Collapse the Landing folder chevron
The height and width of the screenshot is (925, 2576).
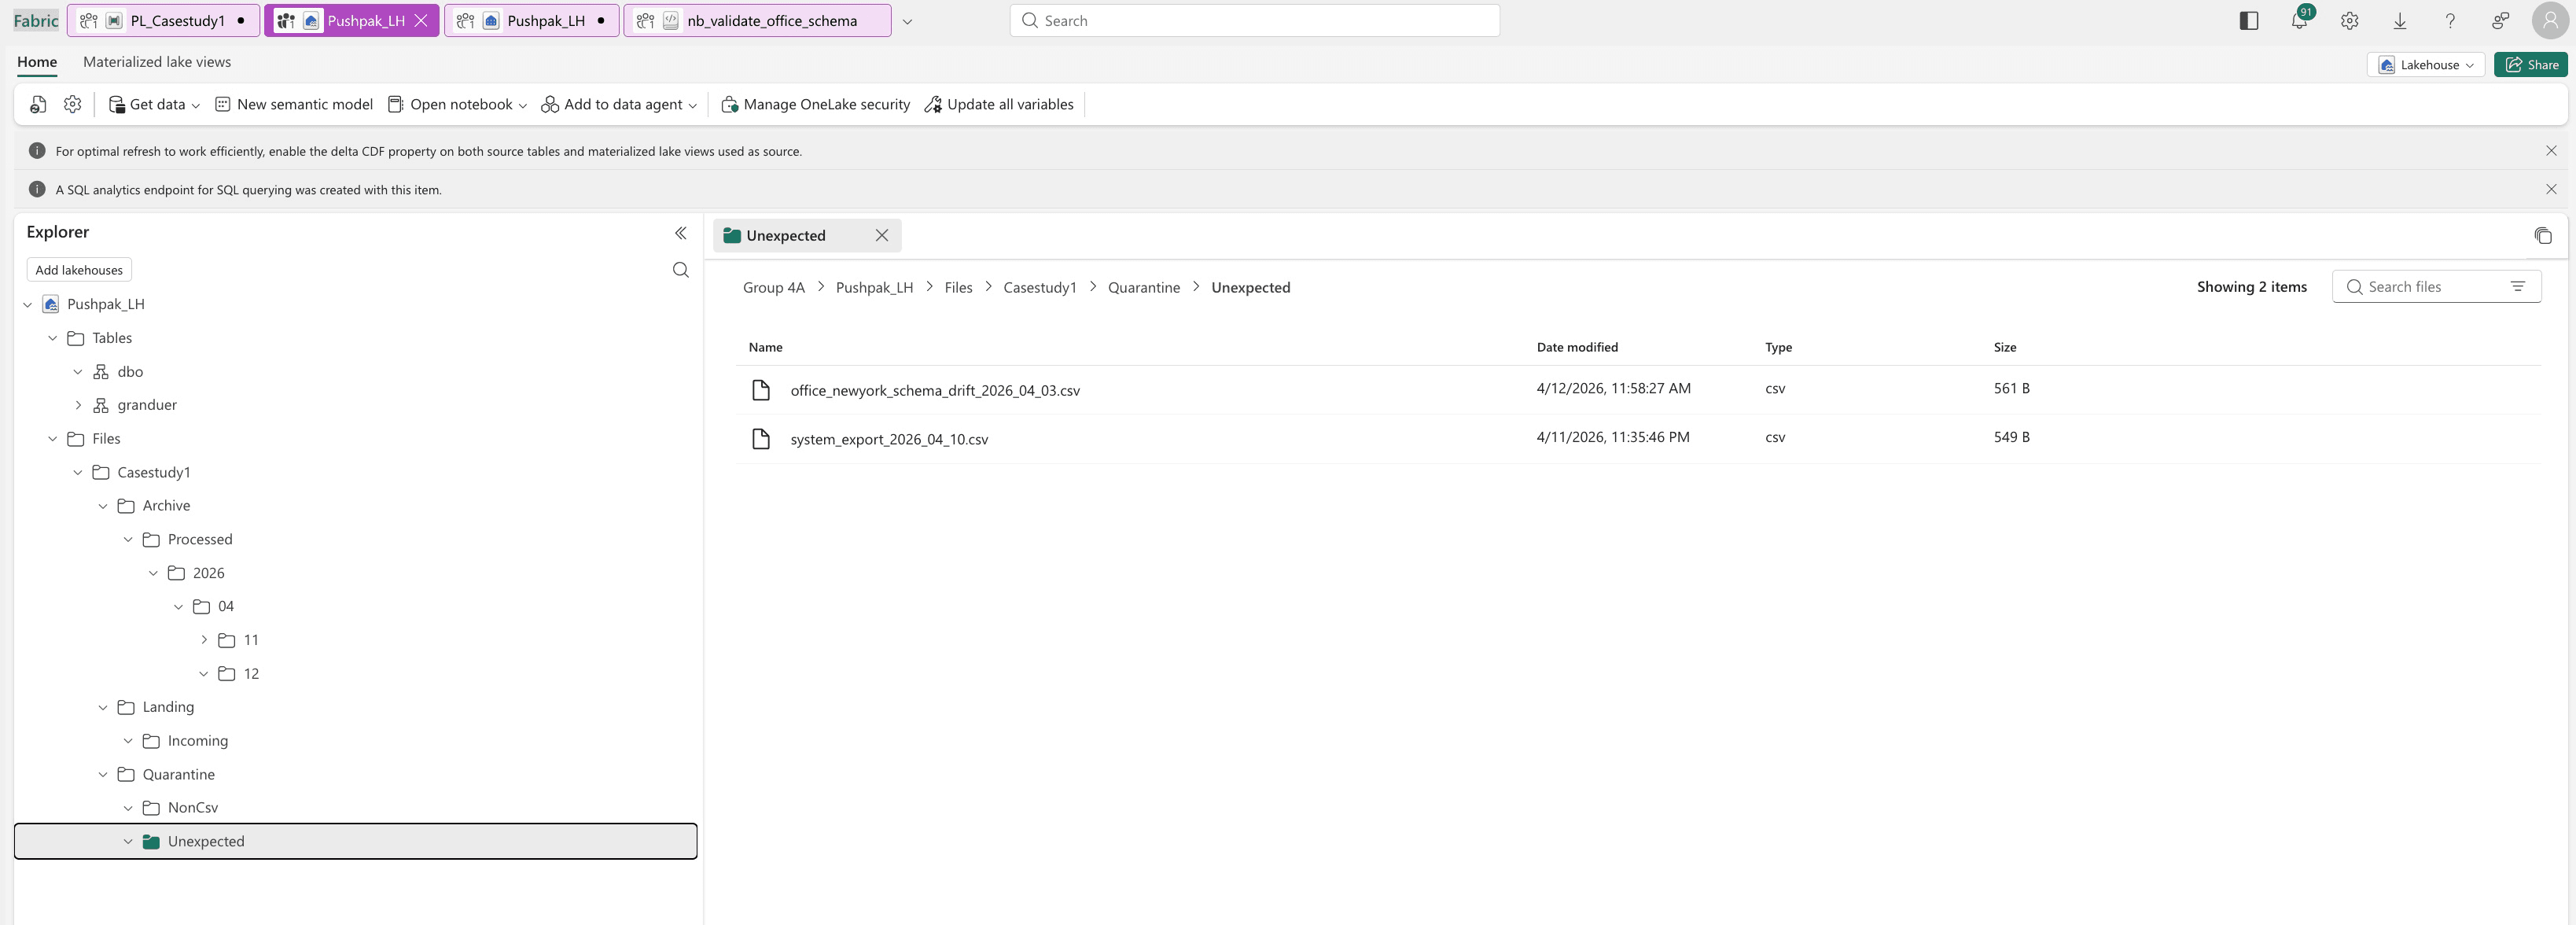pyautogui.click(x=103, y=707)
